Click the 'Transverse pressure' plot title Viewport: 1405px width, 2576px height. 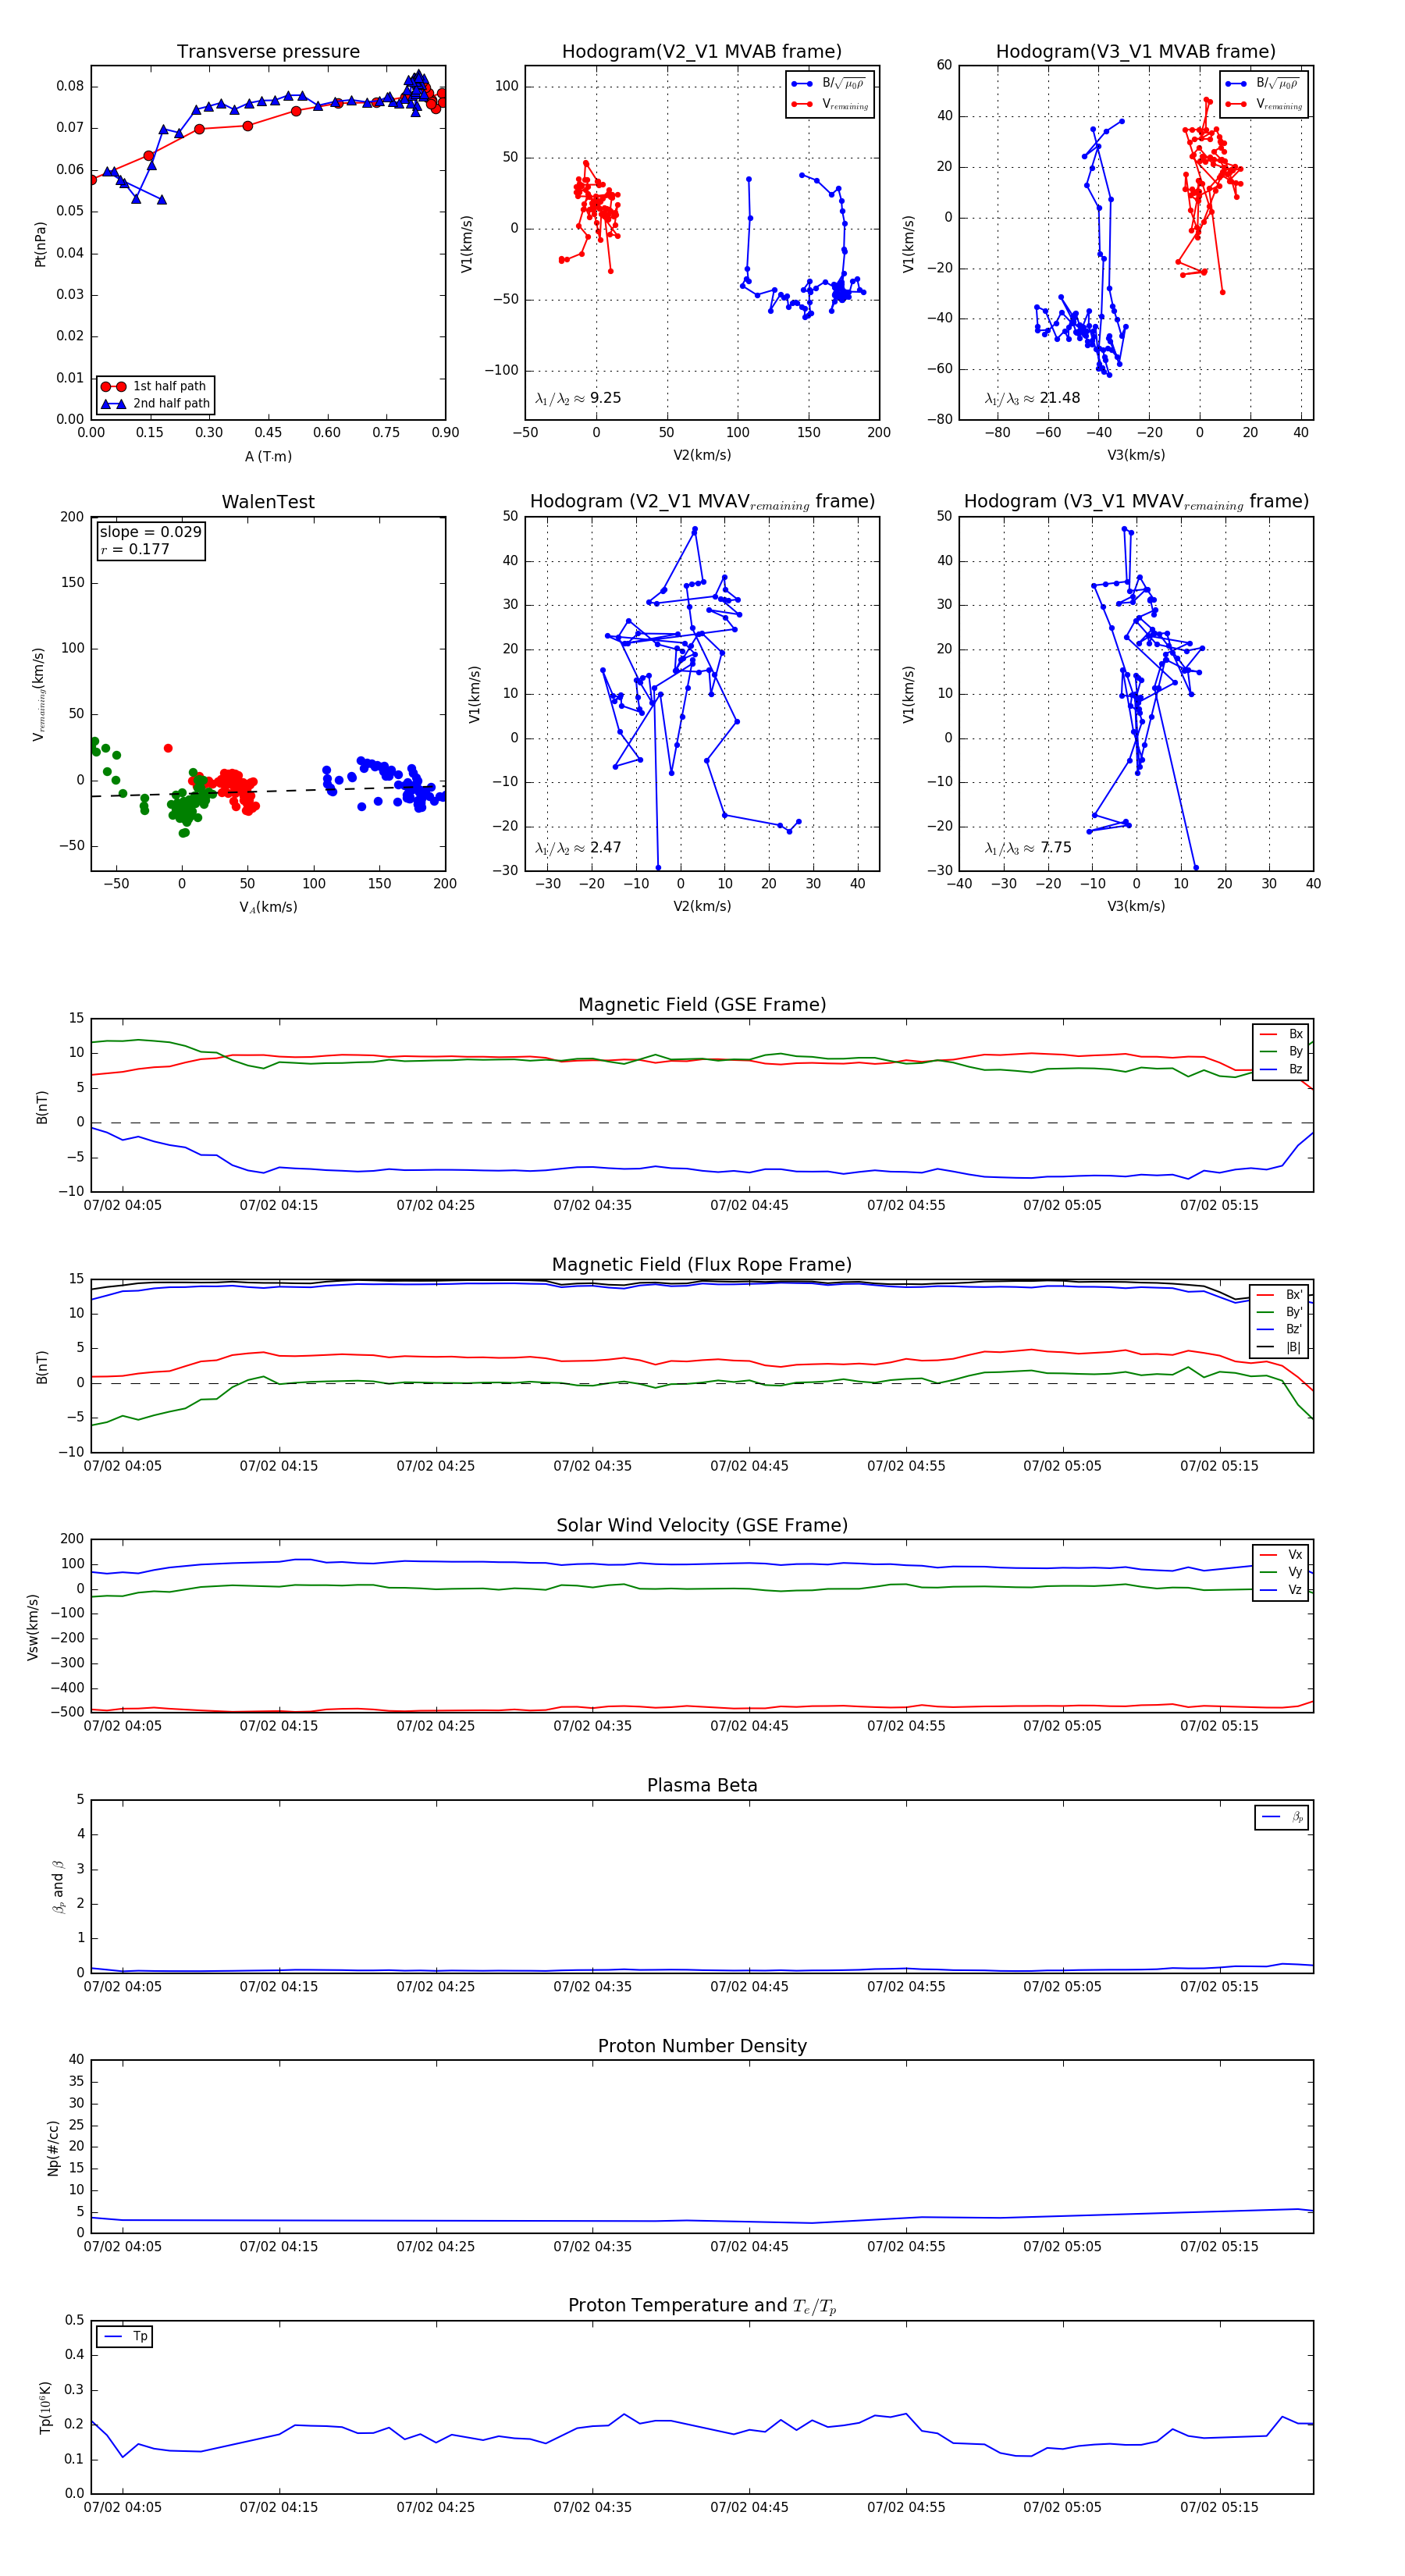tap(268, 52)
